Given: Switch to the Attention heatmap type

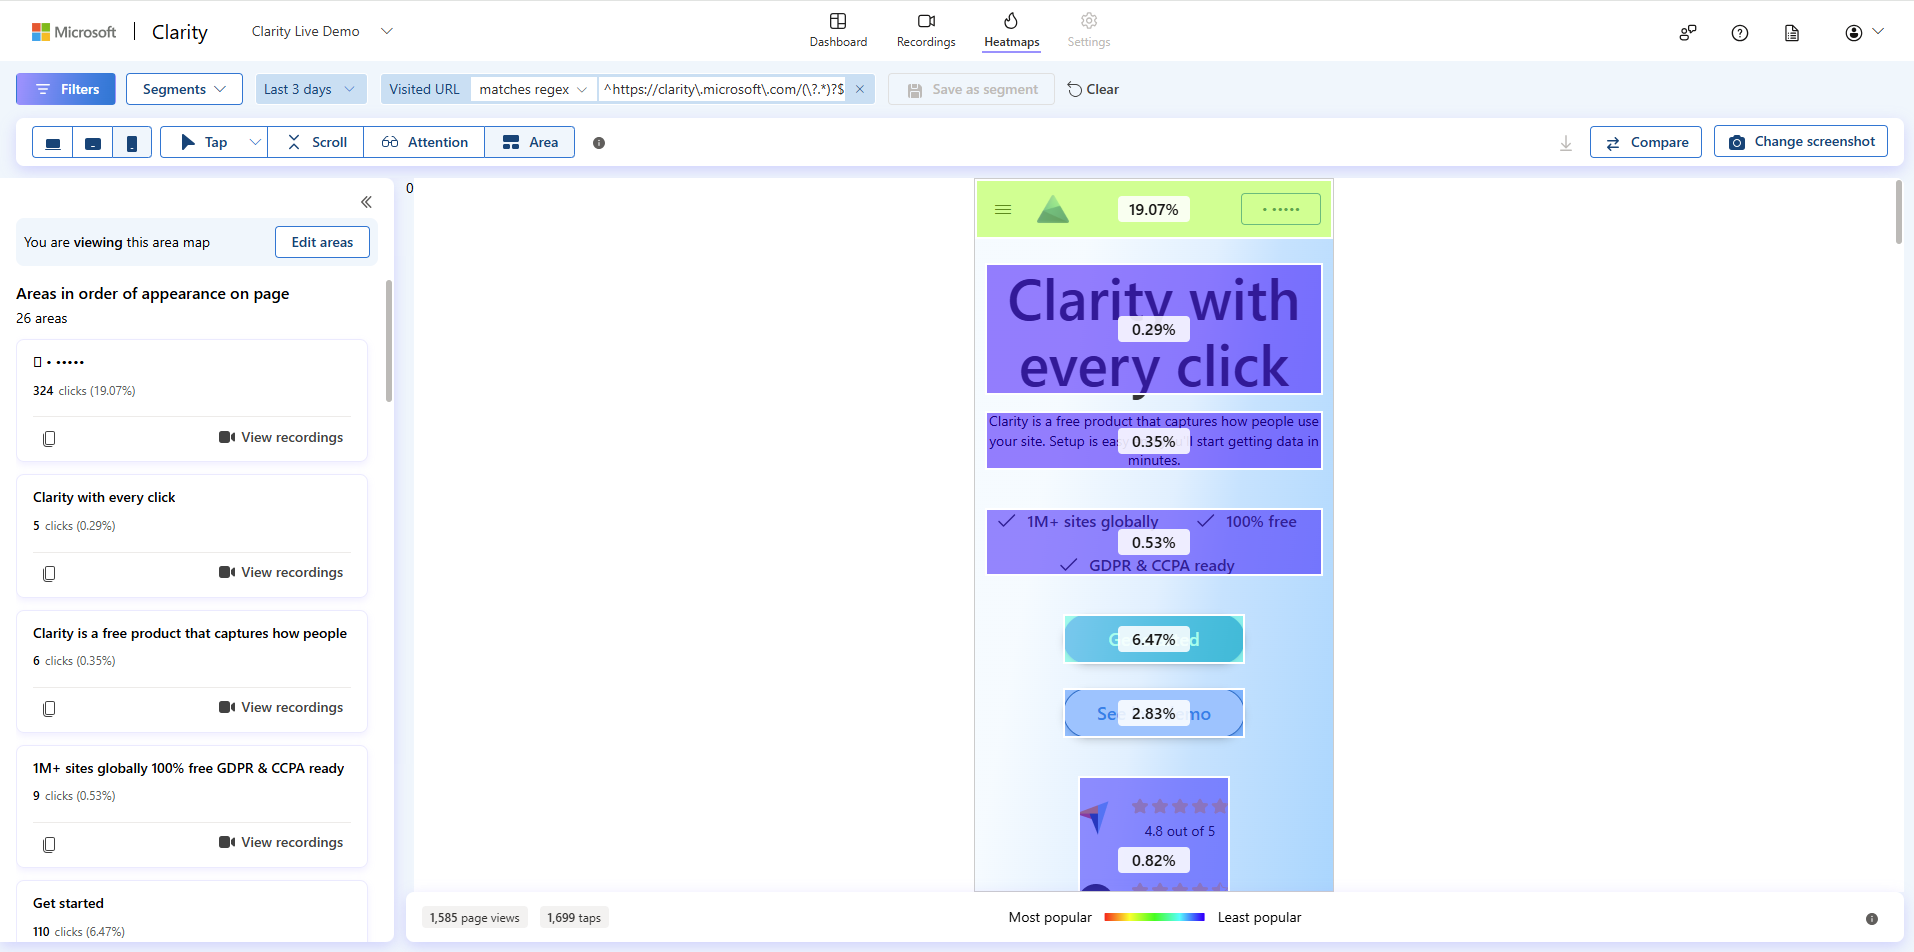Looking at the screenshot, I should point(425,143).
